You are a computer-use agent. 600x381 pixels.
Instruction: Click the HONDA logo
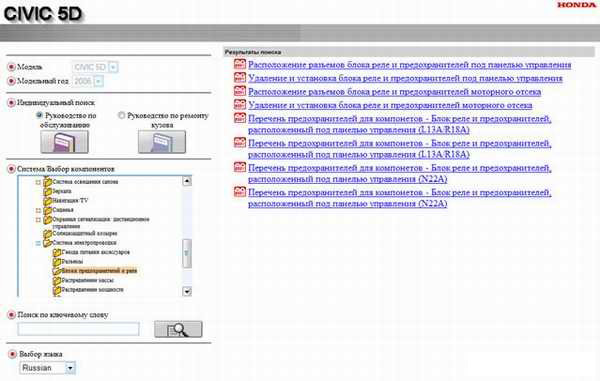click(x=576, y=5)
